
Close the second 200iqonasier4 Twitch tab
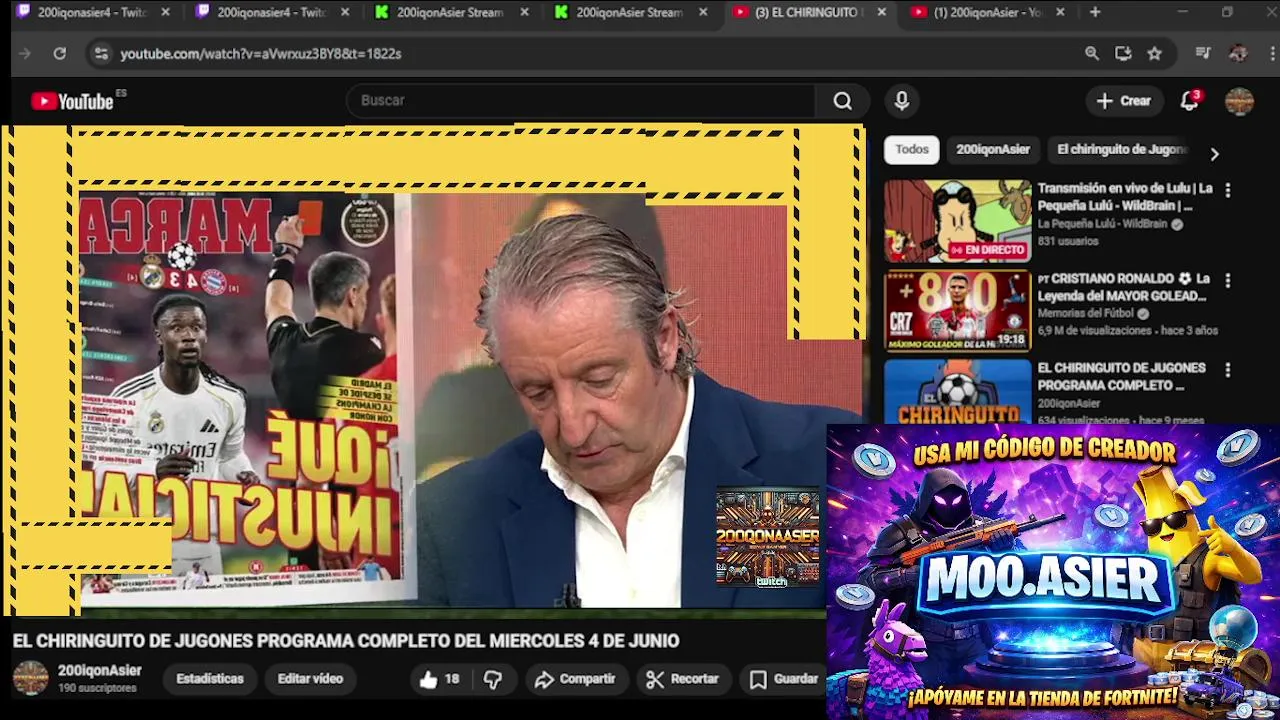pos(345,12)
